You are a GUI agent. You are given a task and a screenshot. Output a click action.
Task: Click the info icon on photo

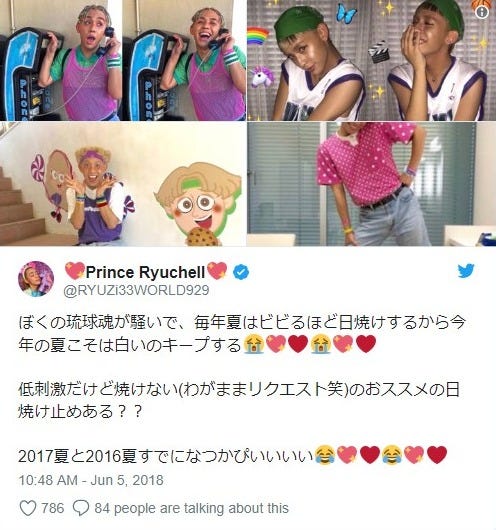click(481, 12)
